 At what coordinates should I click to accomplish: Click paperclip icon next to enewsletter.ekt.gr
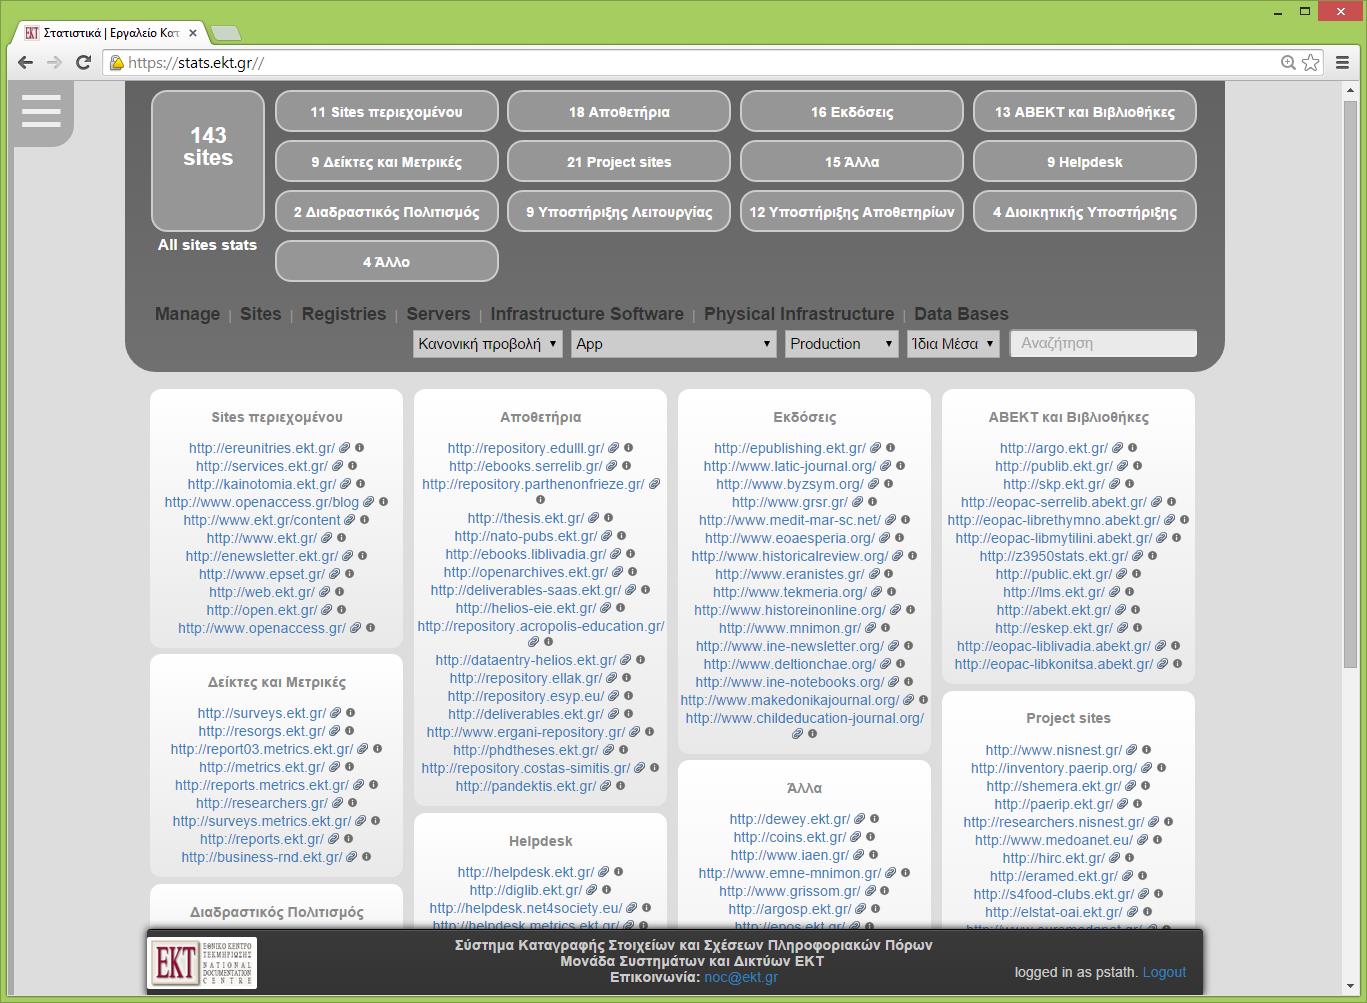[x=347, y=556]
